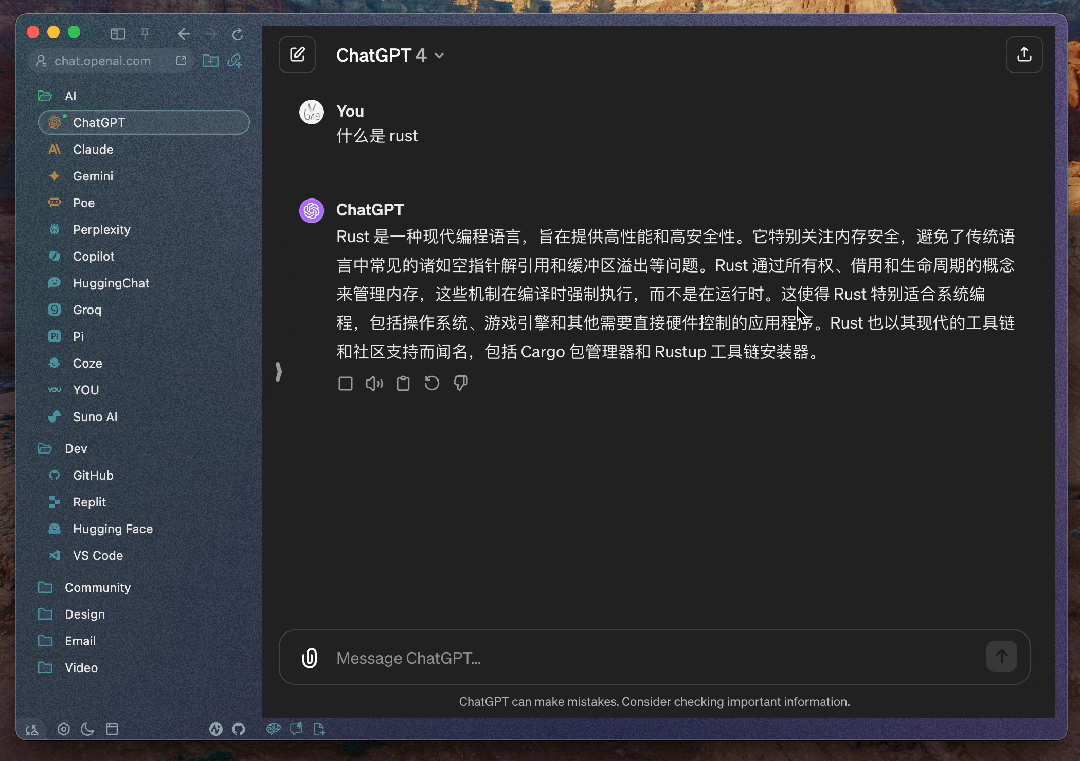The image size is (1080, 761).
Task: Click the stop square icon under the response
Action: tap(346, 384)
